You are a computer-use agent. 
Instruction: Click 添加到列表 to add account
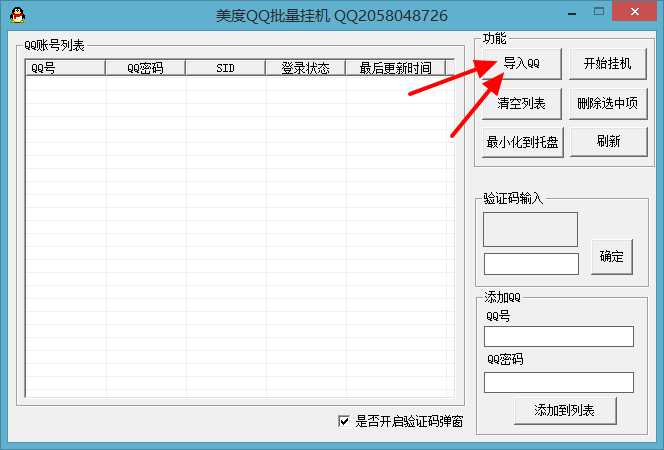(x=565, y=410)
